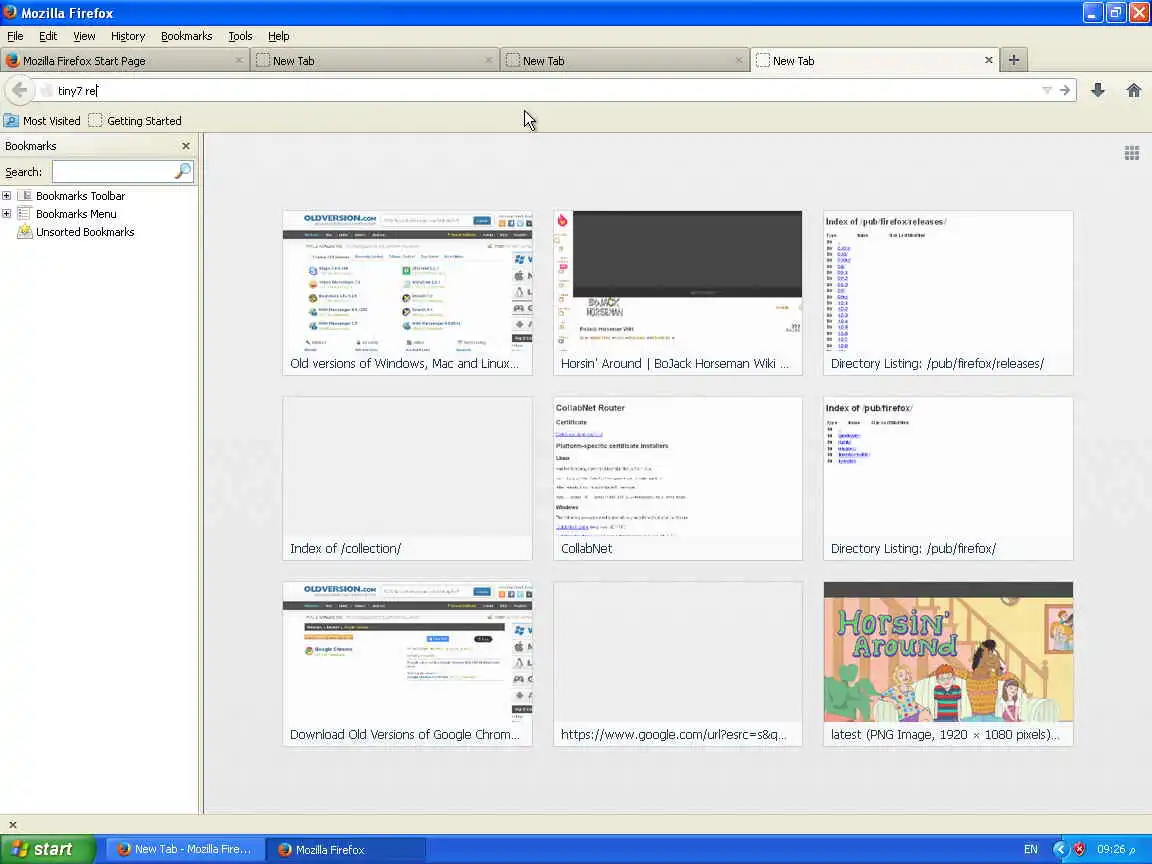Screen dimensions: 1152x864
Task: Open Directory Listing /pub/firefox/ thumbnail
Action: coord(948,478)
